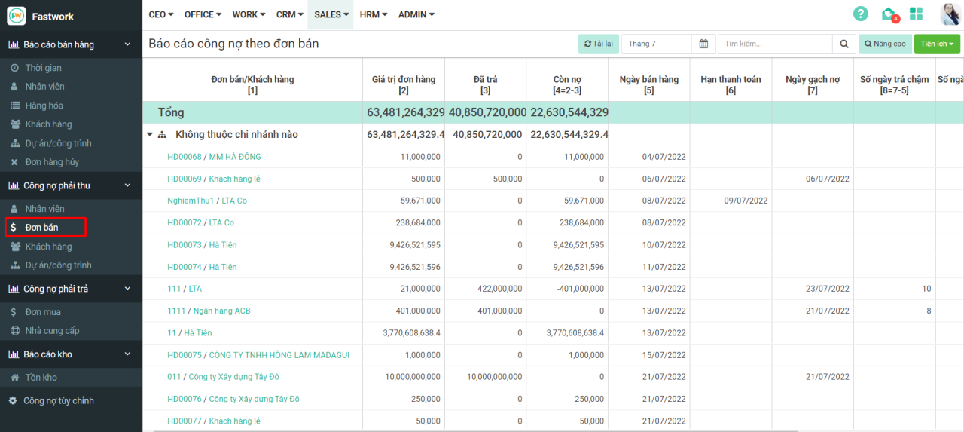Click the Tải lại reload button
The height and width of the screenshot is (432, 964).
[x=597, y=44]
